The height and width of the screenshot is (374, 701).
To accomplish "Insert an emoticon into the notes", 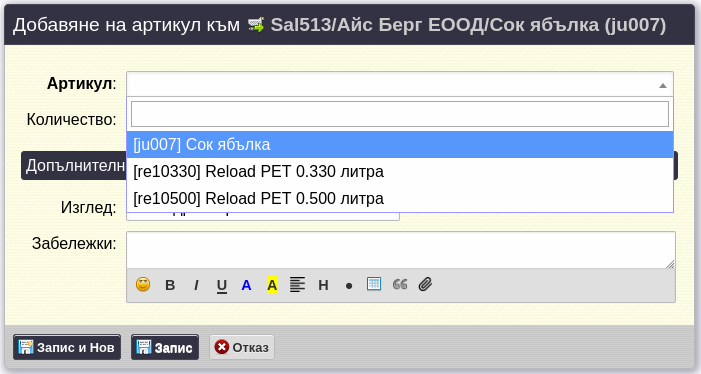I will click(143, 285).
